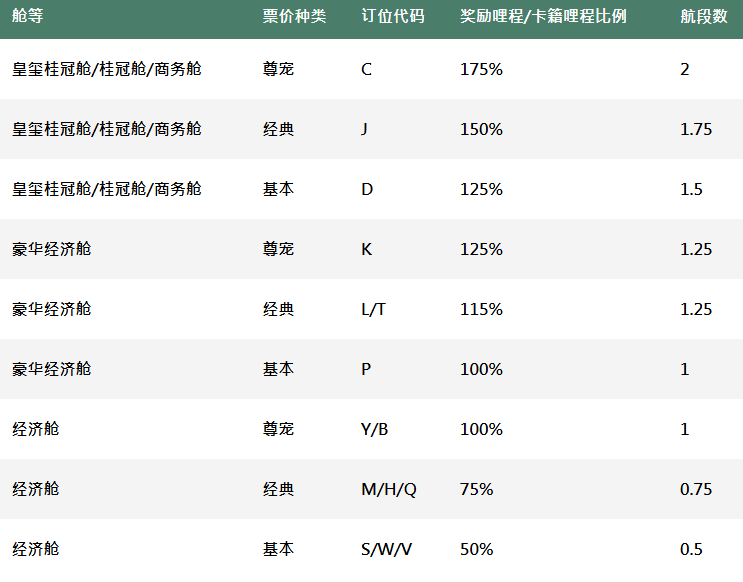
Task: Click 尊宠 fare type in Y/B row
Action: click(278, 429)
